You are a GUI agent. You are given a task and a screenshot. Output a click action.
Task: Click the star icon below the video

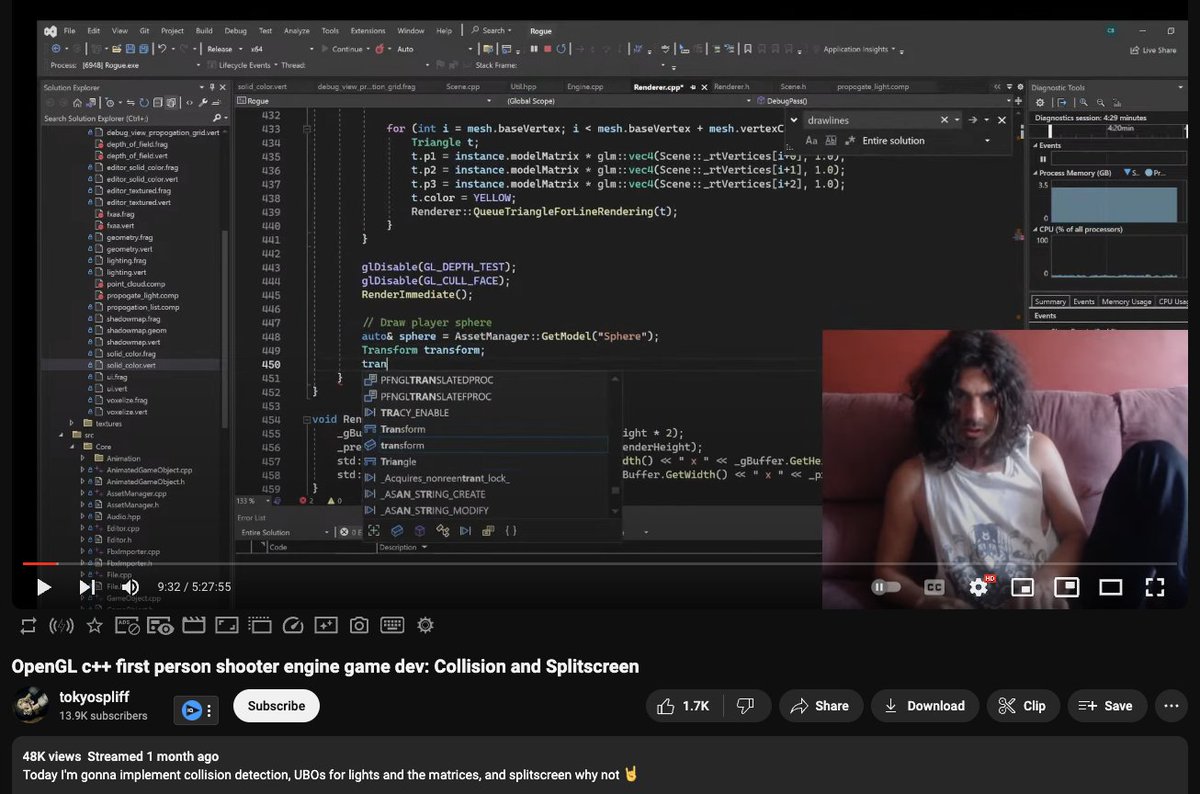click(94, 626)
